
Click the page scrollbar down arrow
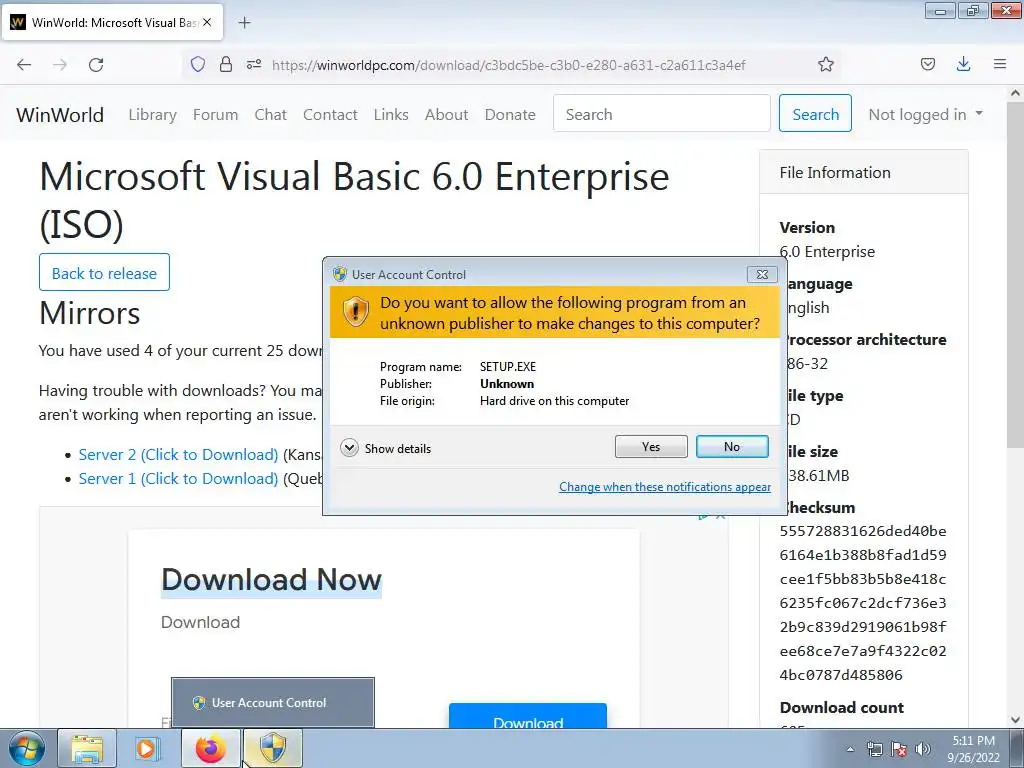[x=1015, y=719]
